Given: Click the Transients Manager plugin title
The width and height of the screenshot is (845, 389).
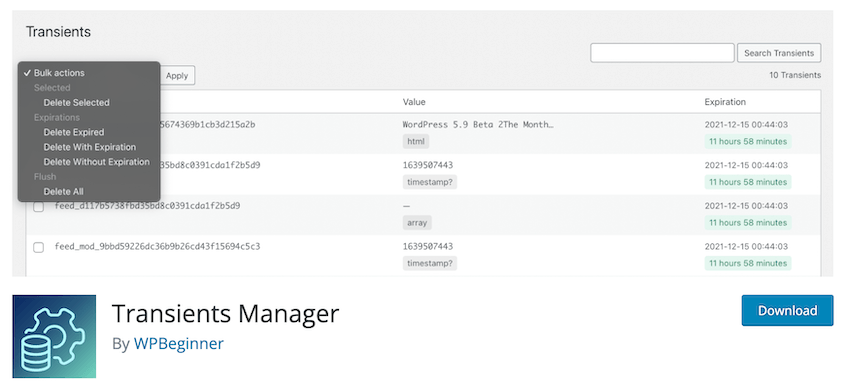Looking at the screenshot, I should coord(225,313).
